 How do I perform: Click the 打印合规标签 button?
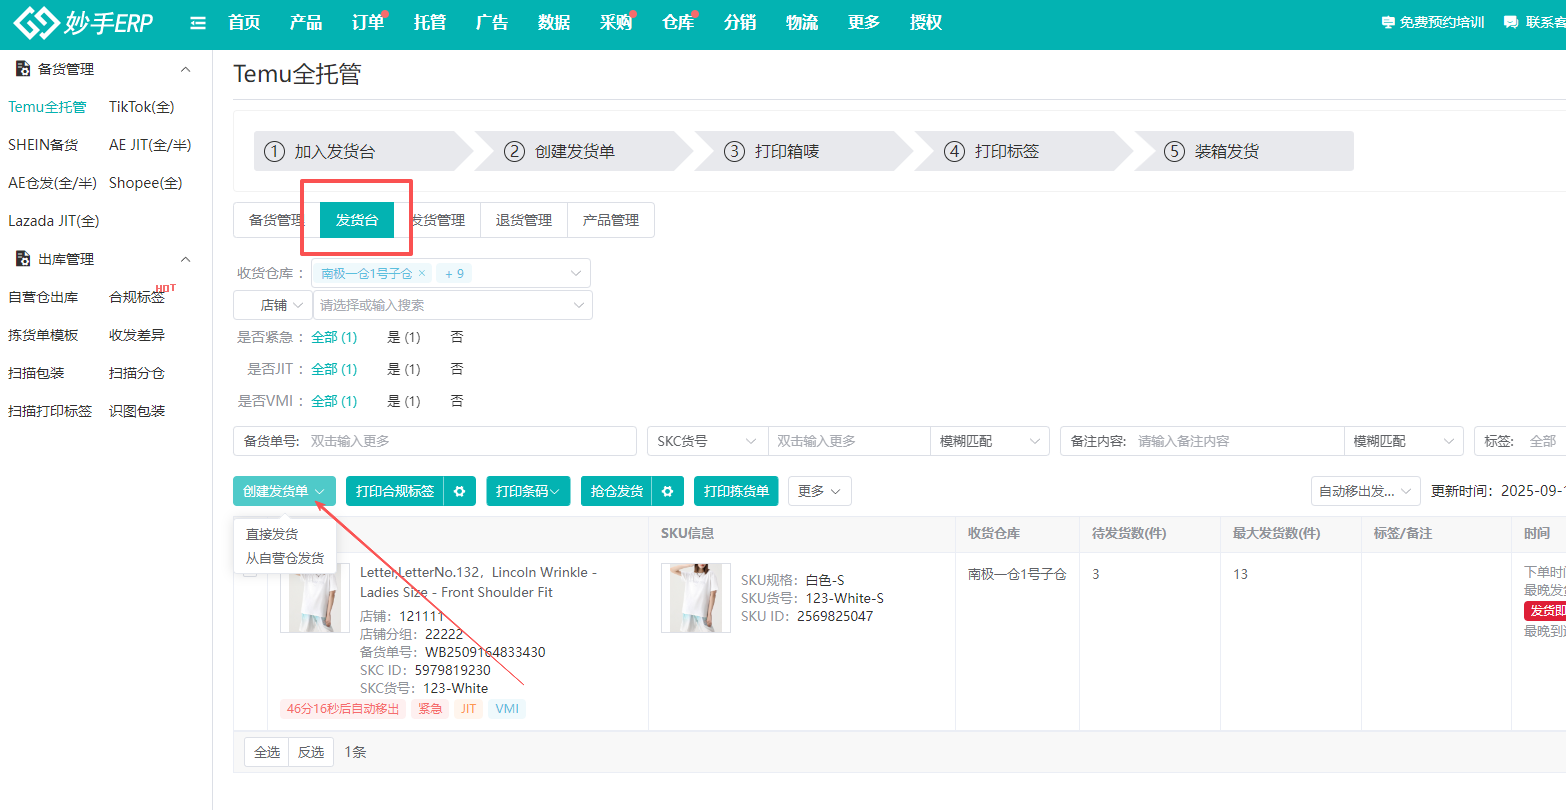pos(395,491)
